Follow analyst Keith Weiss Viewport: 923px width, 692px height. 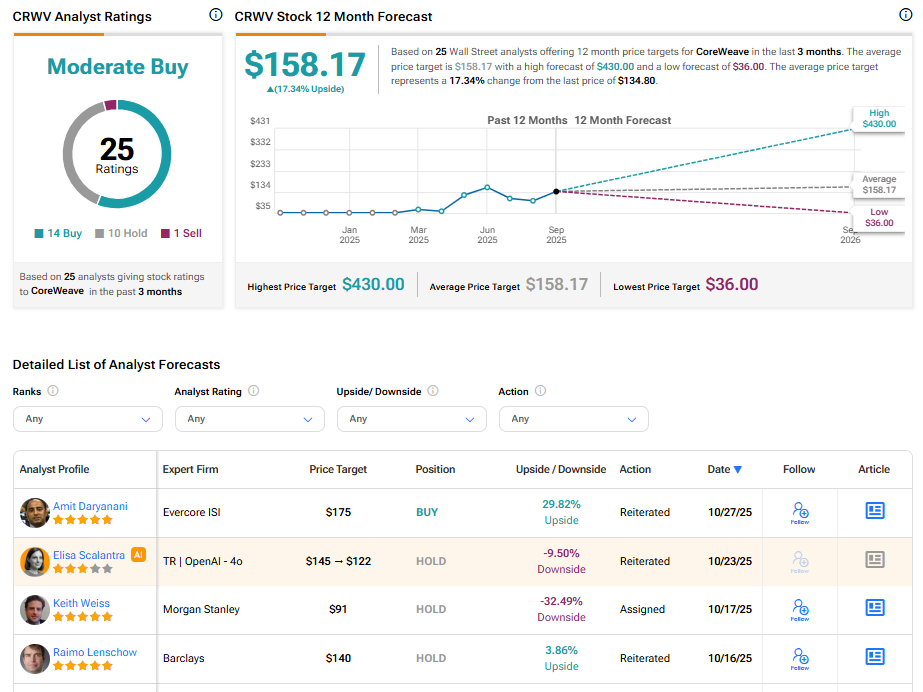point(799,609)
